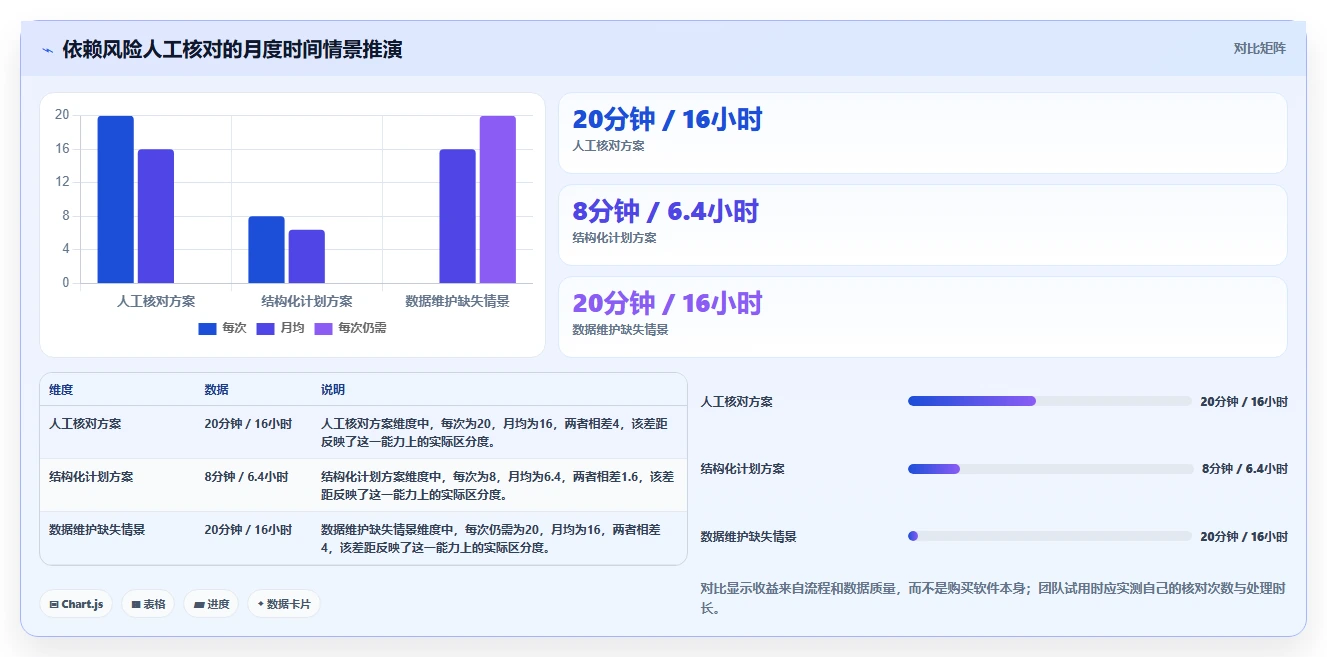Click the 每次 bar for 结构化计划方案
Screen dimensions: 1327x657
pyautogui.click(x=266, y=250)
